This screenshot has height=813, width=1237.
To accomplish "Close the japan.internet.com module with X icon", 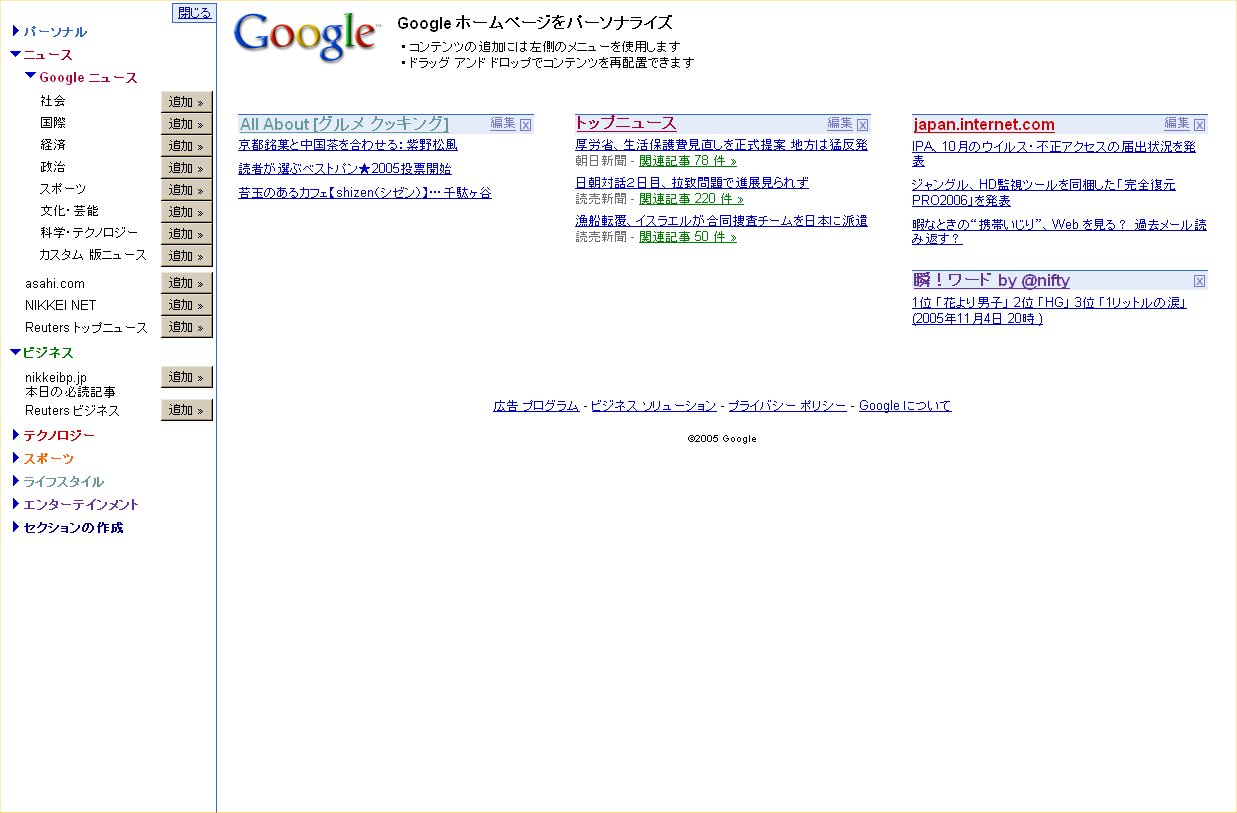I will (1200, 125).
